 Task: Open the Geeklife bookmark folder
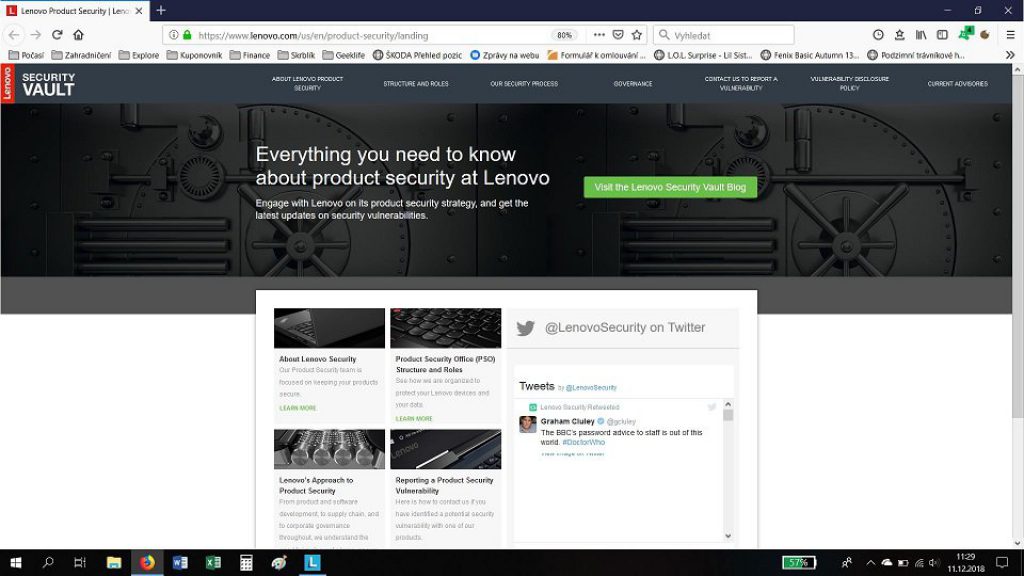coord(344,56)
